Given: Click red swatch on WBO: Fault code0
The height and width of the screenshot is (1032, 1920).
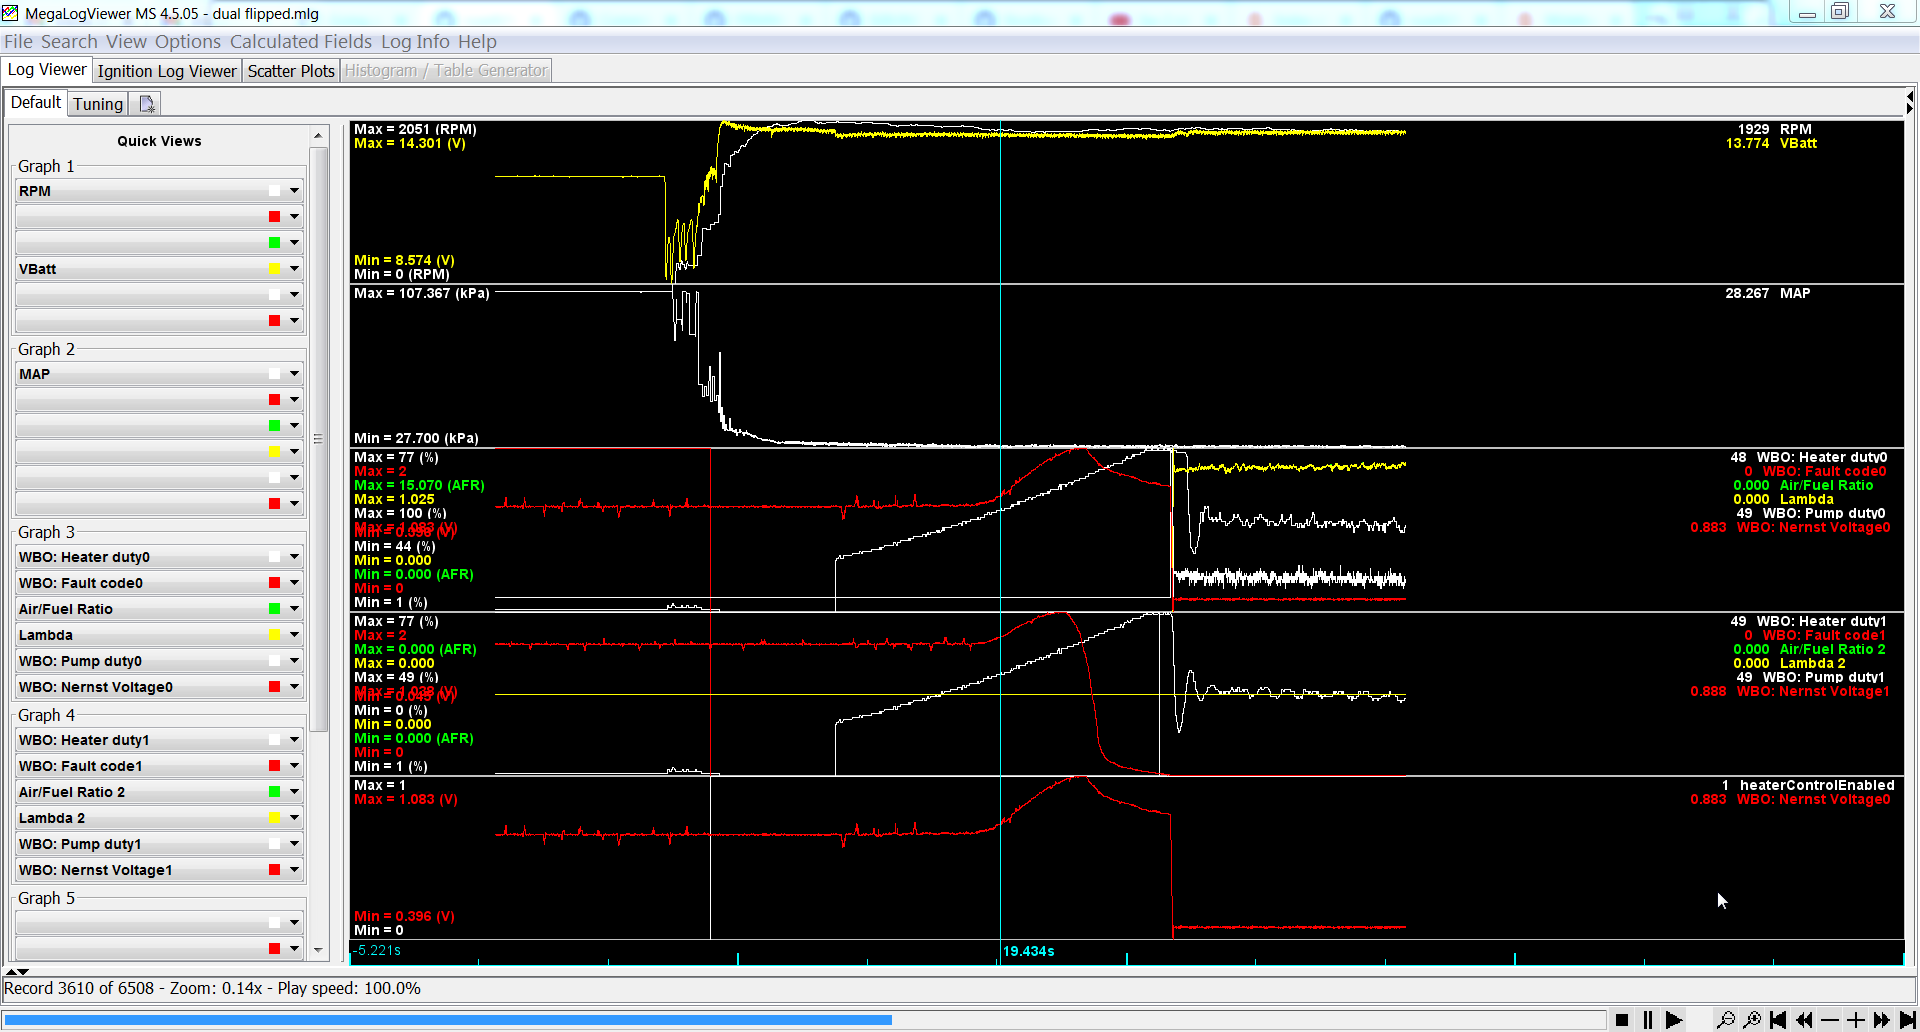Looking at the screenshot, I should 274,583.
